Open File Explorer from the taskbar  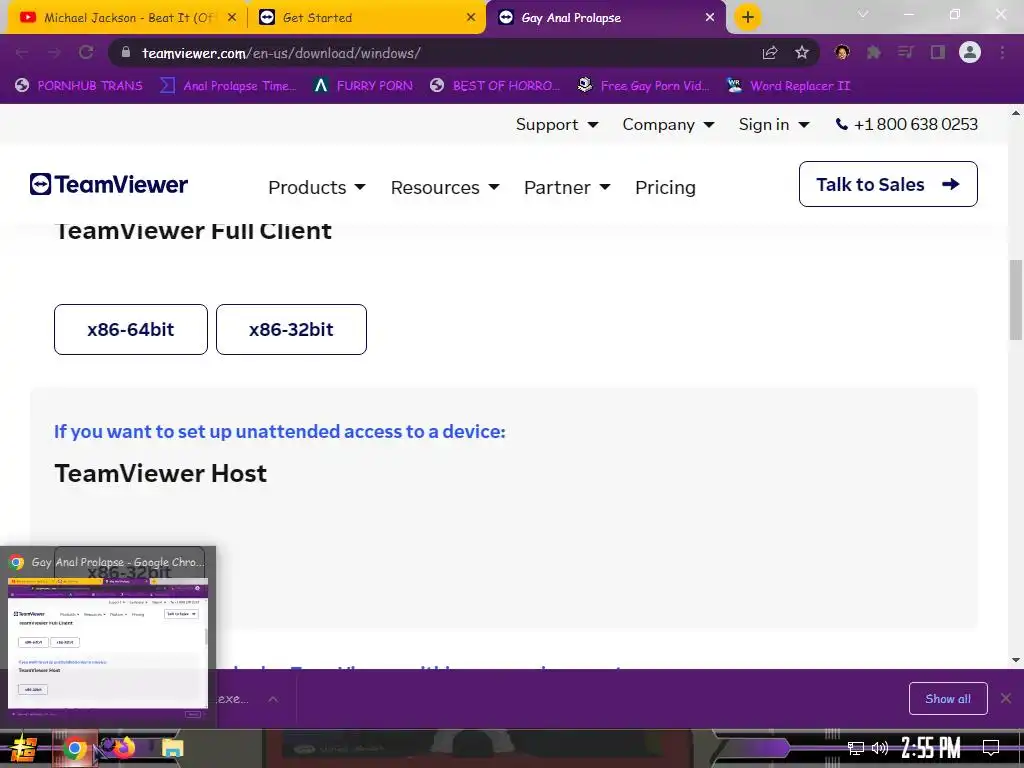[172, 748]
